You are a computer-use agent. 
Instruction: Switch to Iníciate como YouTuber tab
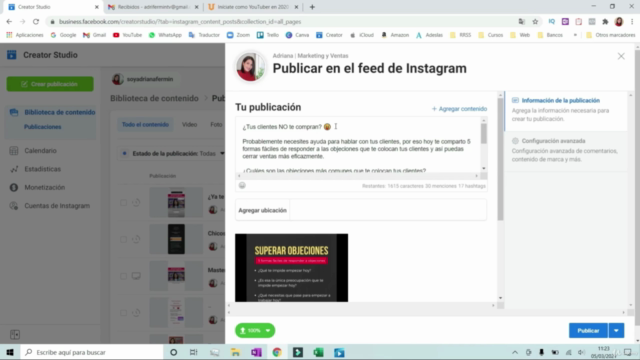coord(253,7)
